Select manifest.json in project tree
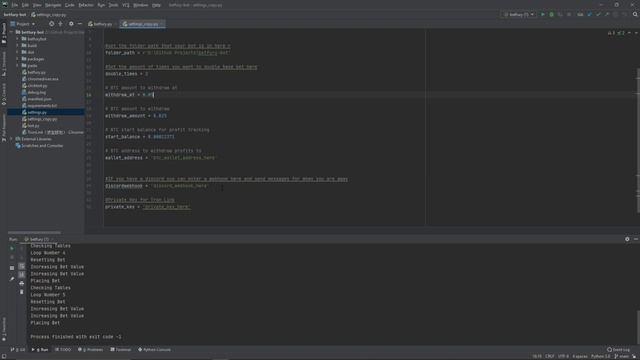This screenshot has height=360, width=640. tap(40, 99)
